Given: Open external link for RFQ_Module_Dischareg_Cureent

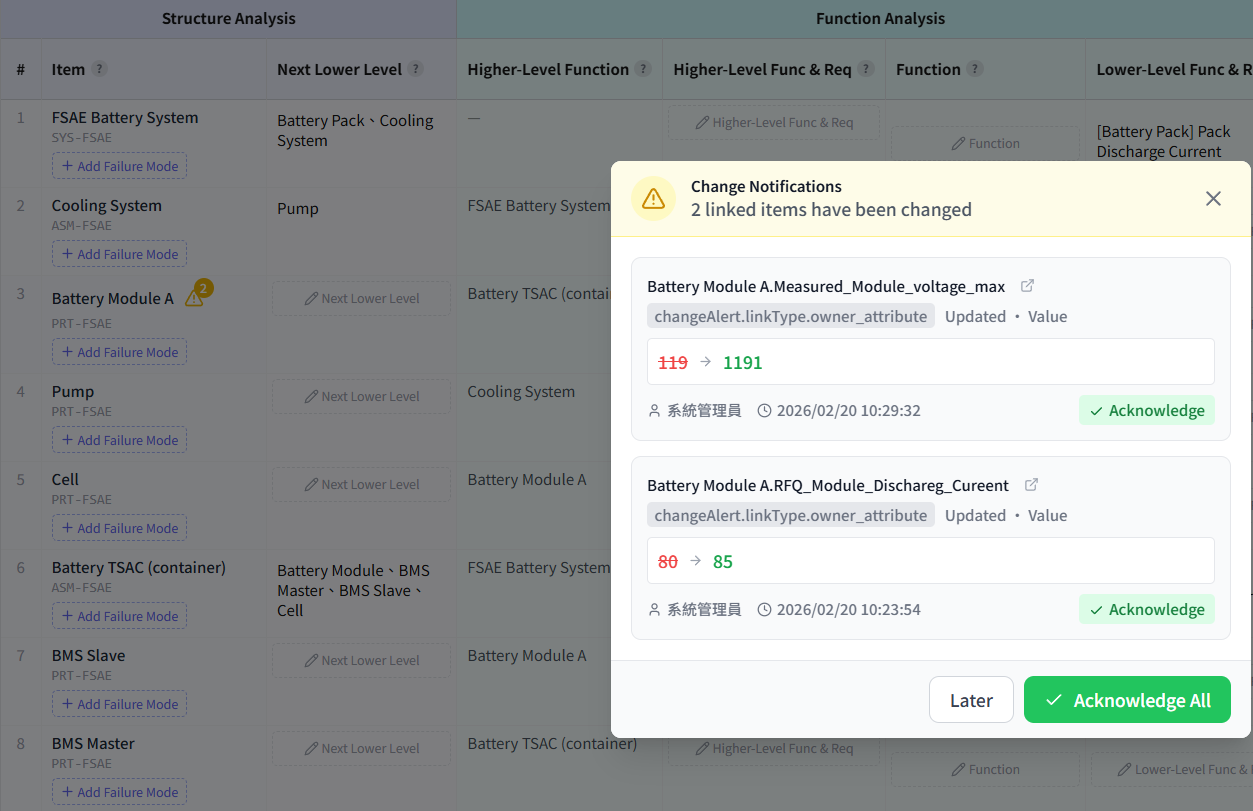Looking at the screenshot, I should [x=1031, y=485].
